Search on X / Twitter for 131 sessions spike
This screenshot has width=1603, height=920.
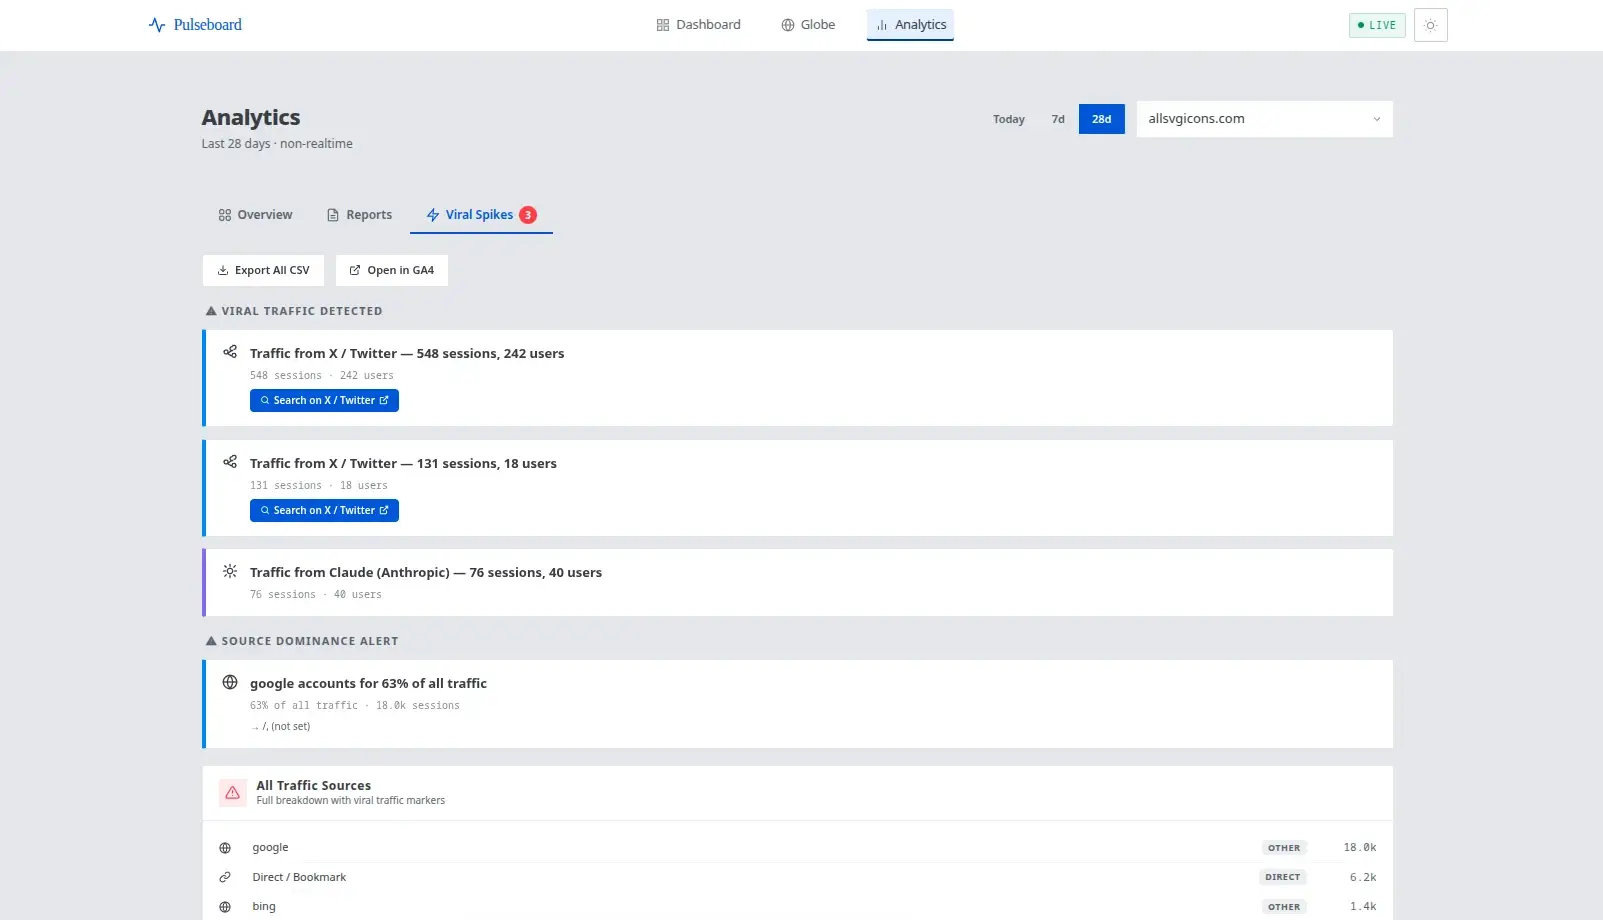(324, 510)
